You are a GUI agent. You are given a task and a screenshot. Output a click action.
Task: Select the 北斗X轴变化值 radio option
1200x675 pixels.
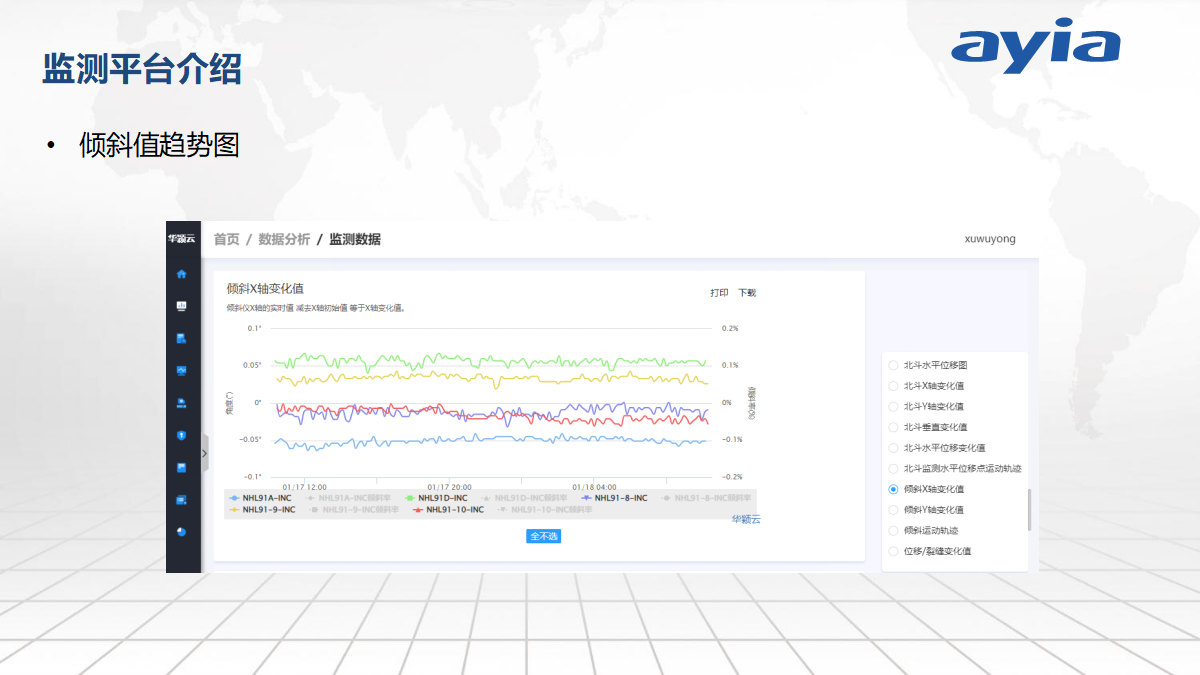(927, 386)
